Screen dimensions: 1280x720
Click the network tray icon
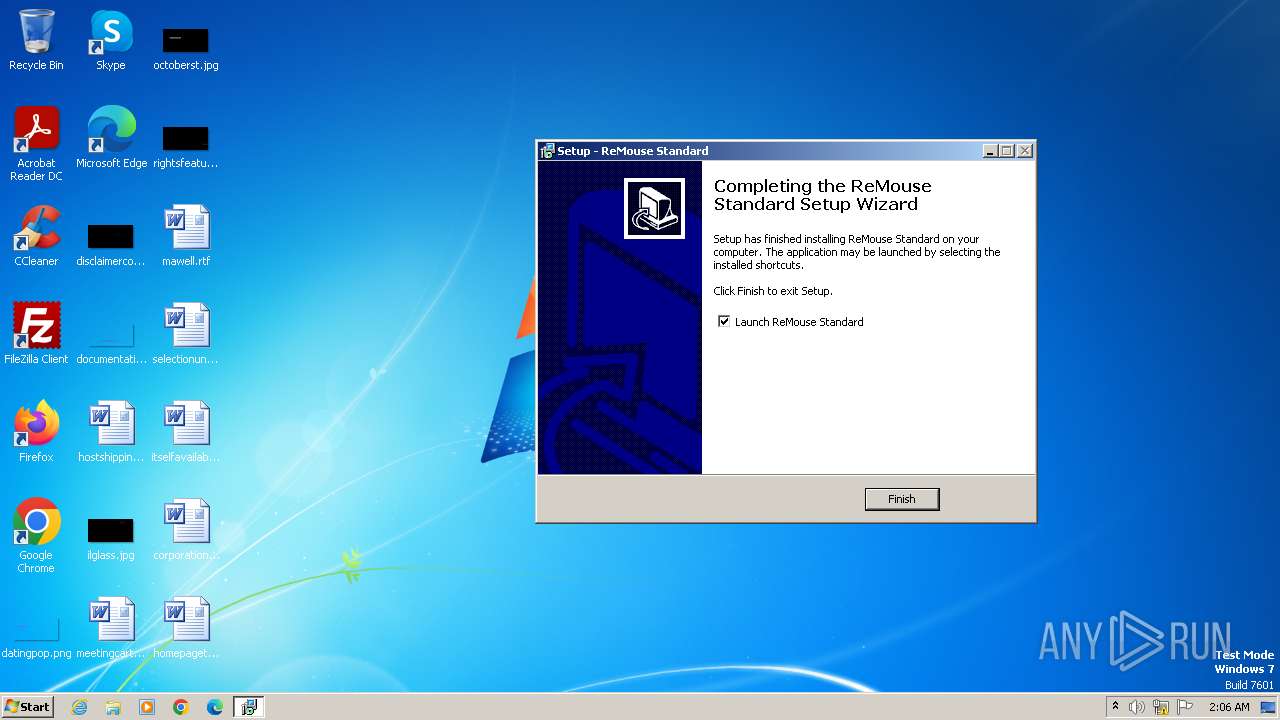[1161, 707]
